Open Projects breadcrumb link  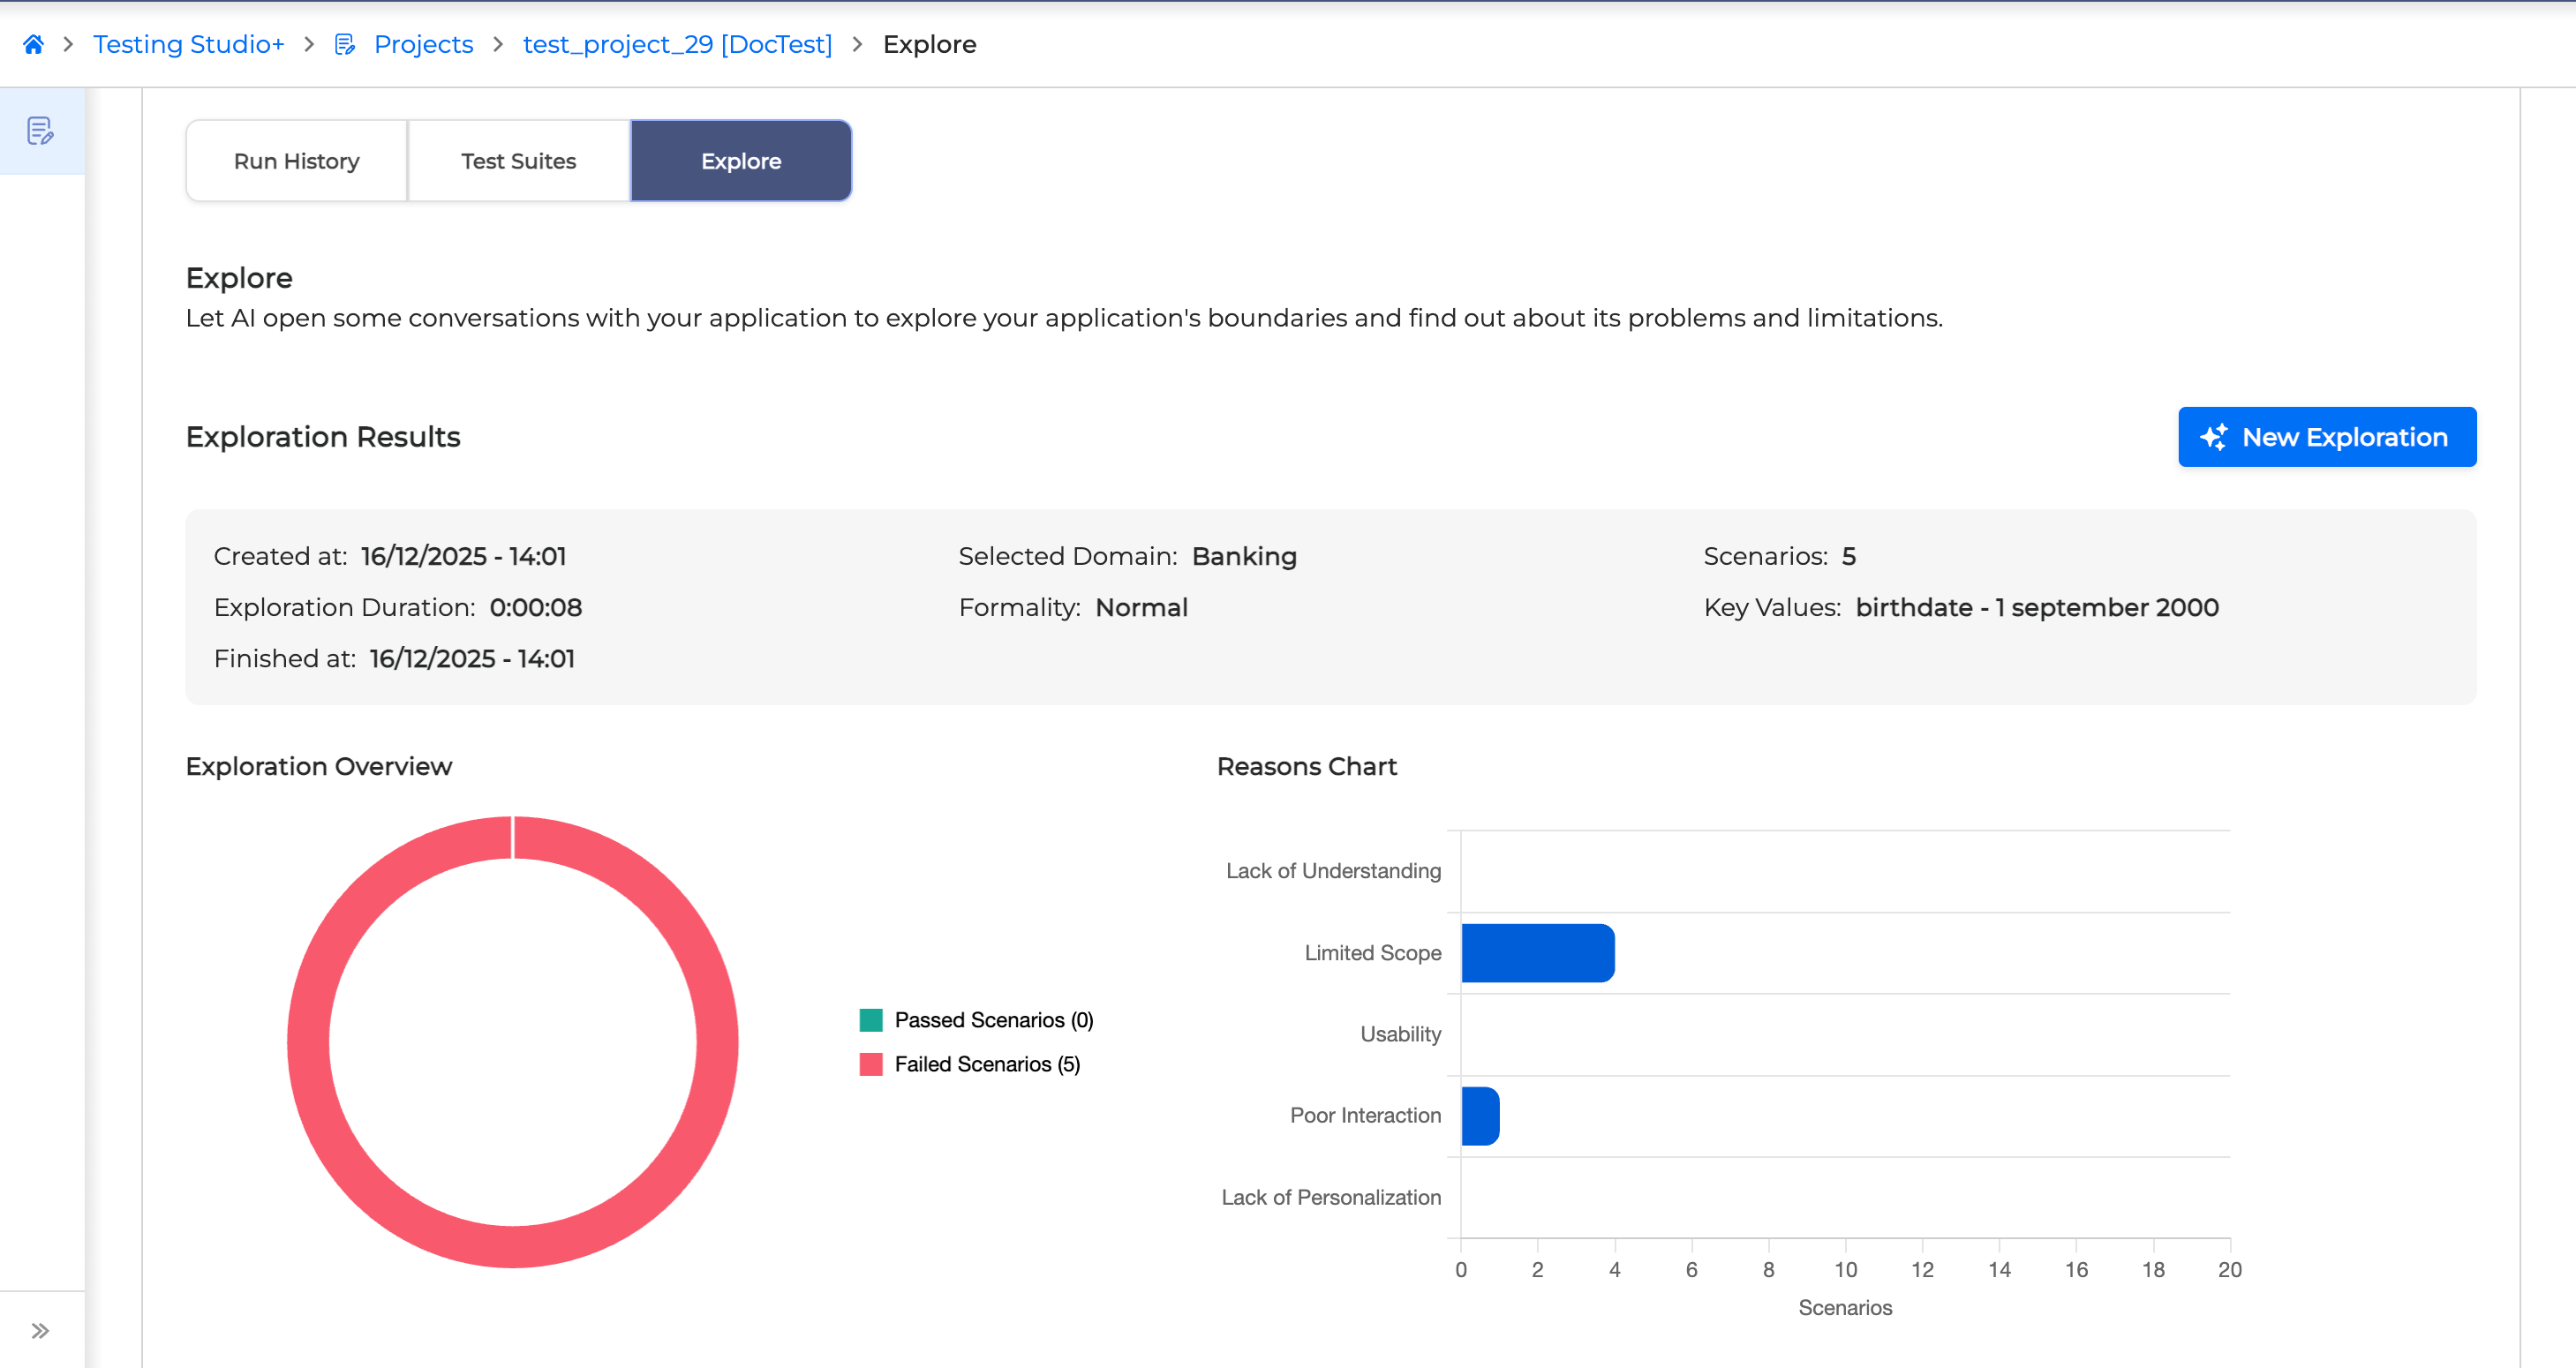(423, 44)
